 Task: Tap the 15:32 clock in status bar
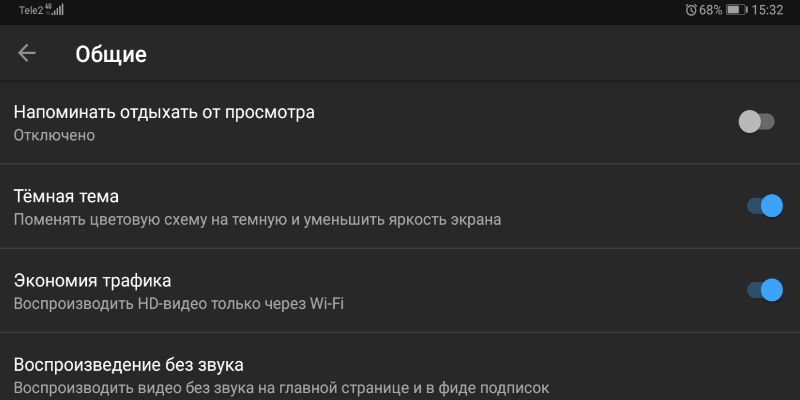pyautogui.click(x=767, y=10)
